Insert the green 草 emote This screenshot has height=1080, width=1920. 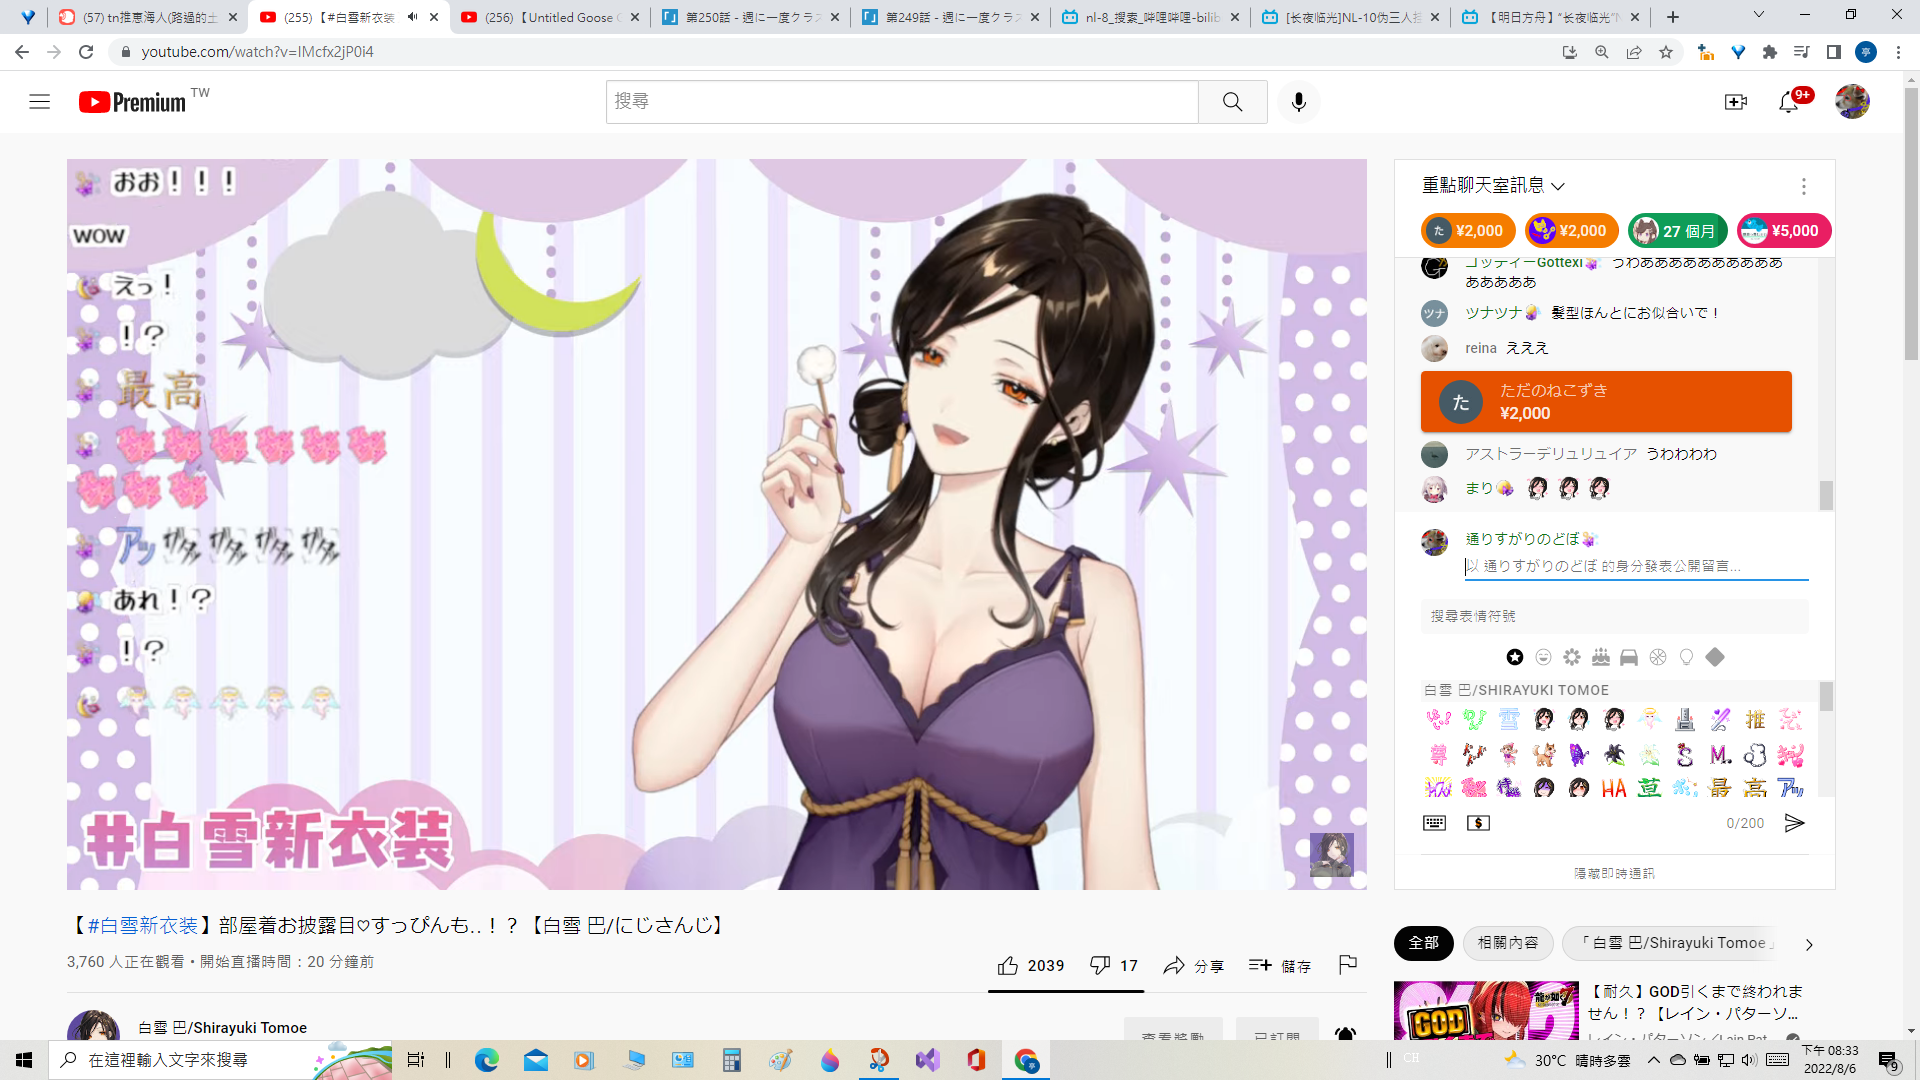point(1649,788)
